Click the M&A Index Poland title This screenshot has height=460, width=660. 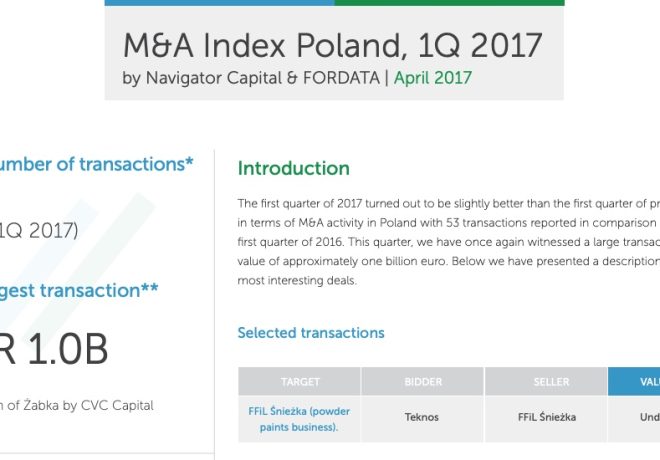pyautogui.click(x=333, y=45)
